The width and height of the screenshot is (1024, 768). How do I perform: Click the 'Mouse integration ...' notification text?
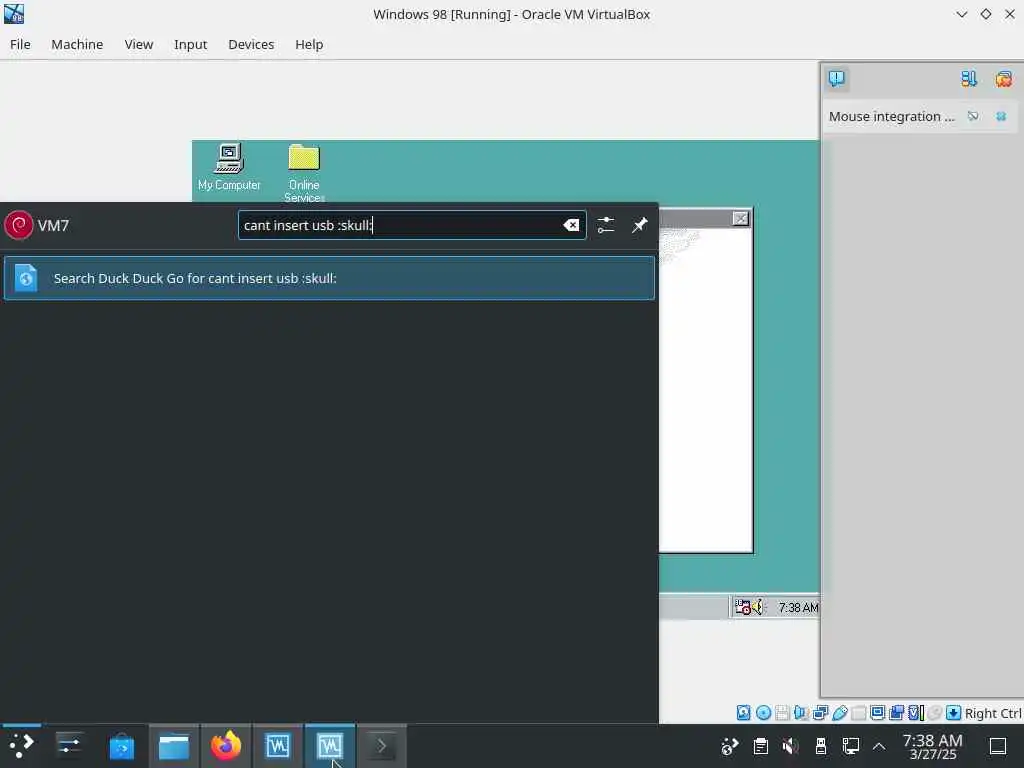(891, 116)
